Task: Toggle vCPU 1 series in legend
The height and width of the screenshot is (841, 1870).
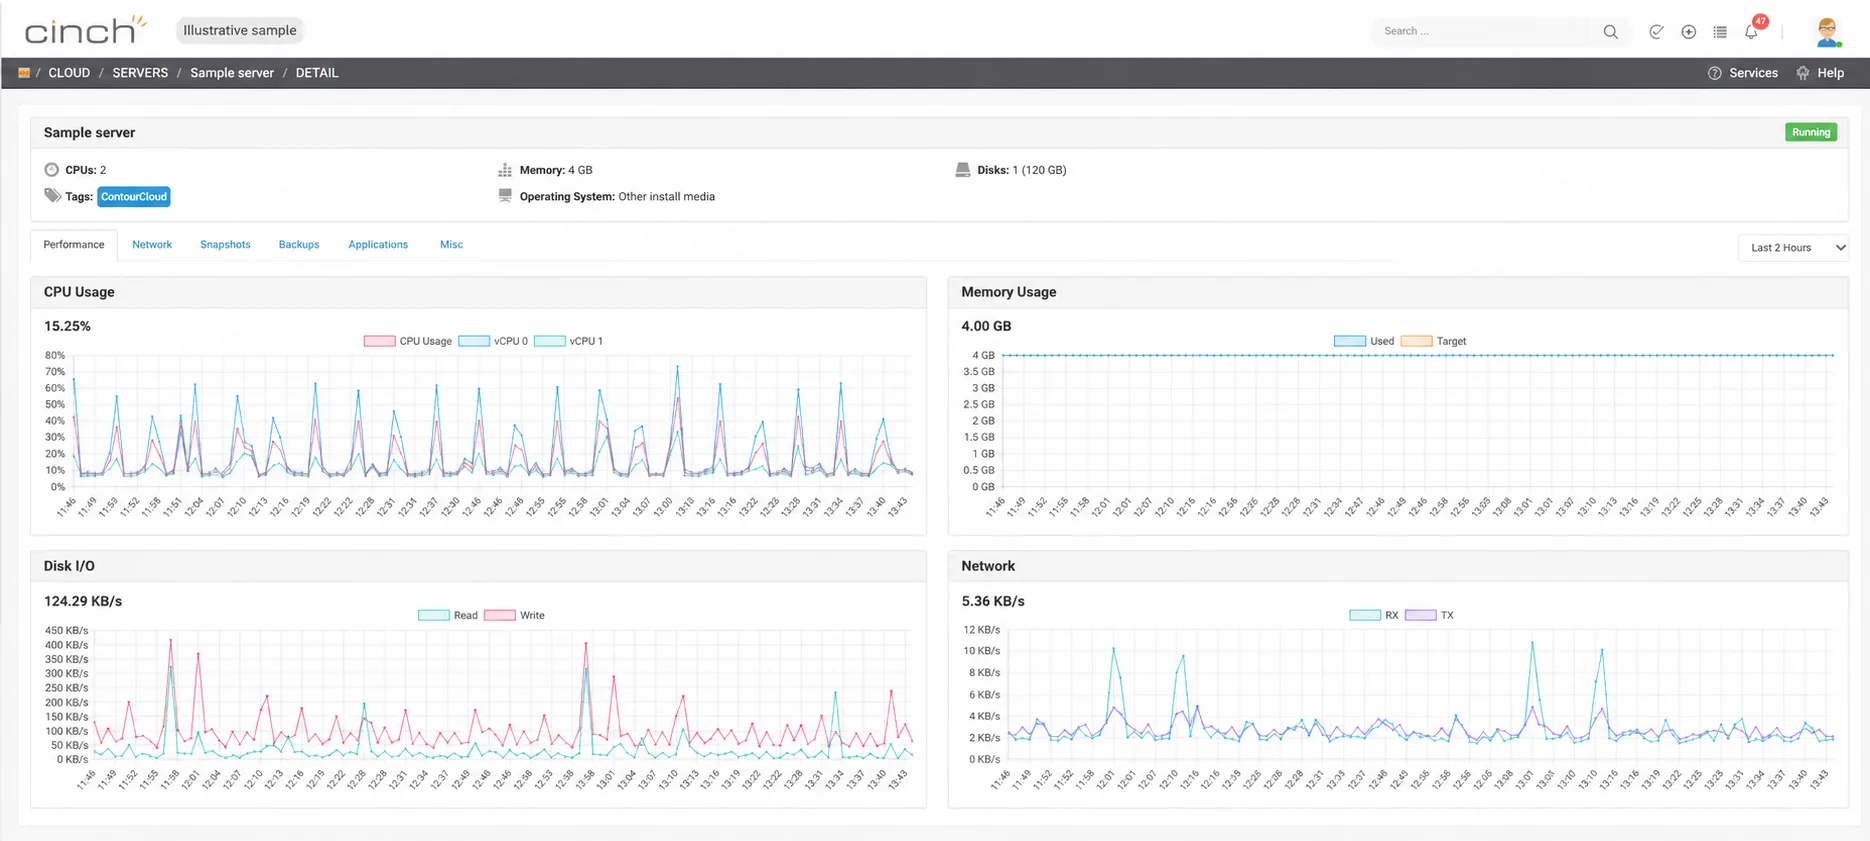Action: click(x=568, y=341)
